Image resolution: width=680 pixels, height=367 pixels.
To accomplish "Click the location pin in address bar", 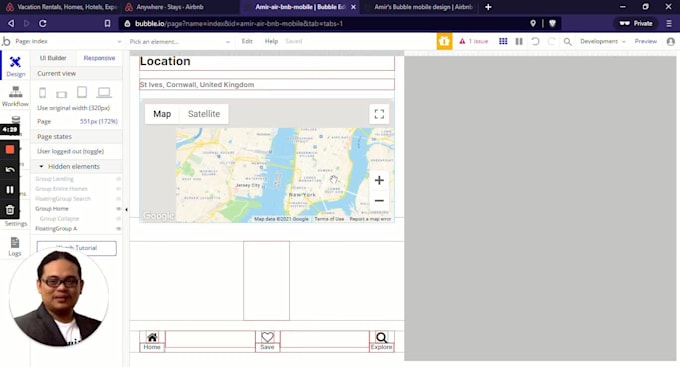I will point(533,23).
